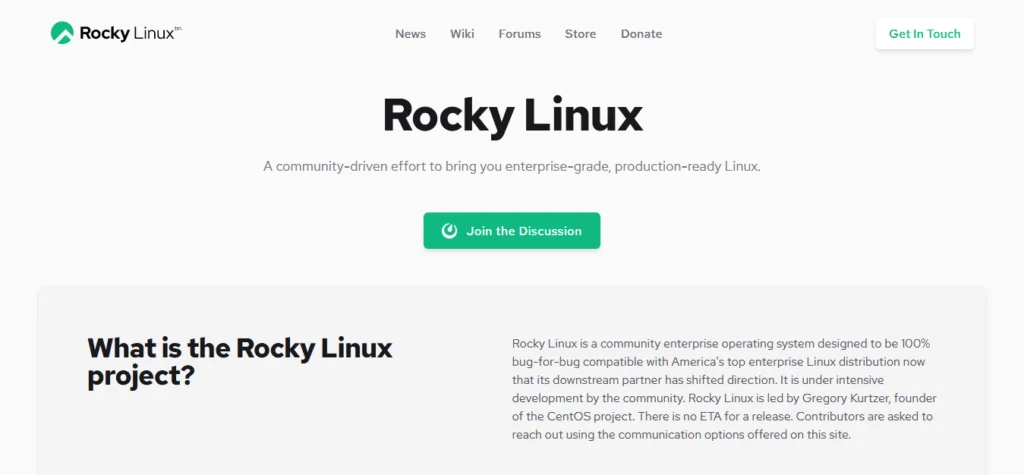Click the large Rocky Linux page title
Screen dimensions: 1024x475
pos(513,116)
